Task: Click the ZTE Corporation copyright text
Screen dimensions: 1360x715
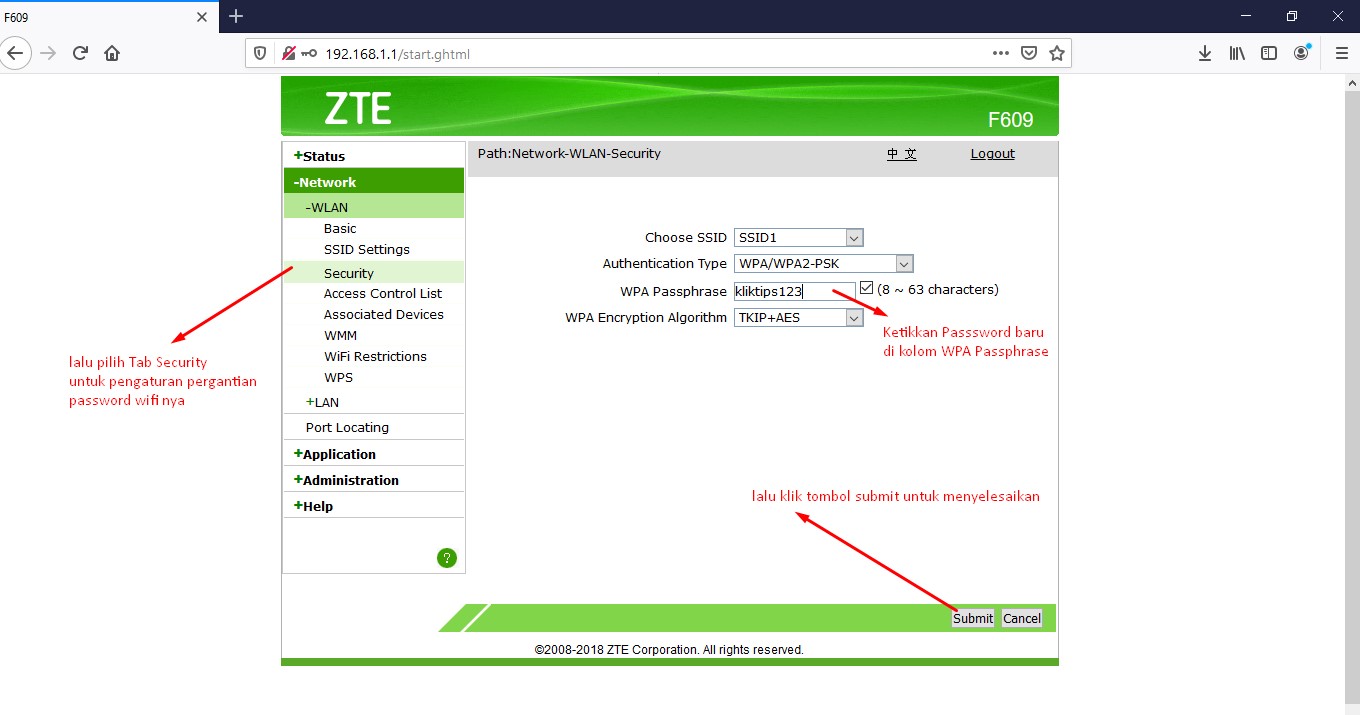Action: tap(669, 650)
